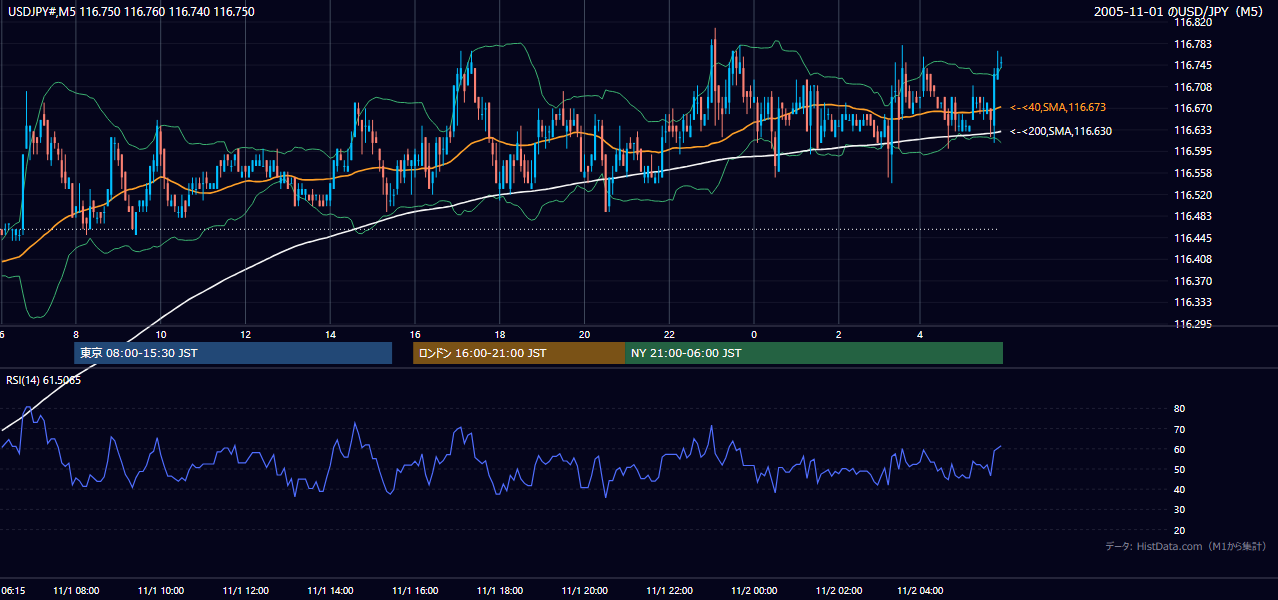Click the 200 SMA 116.630 white label
Viewport: 1278px width, 600px height.
click(1061, 131)
